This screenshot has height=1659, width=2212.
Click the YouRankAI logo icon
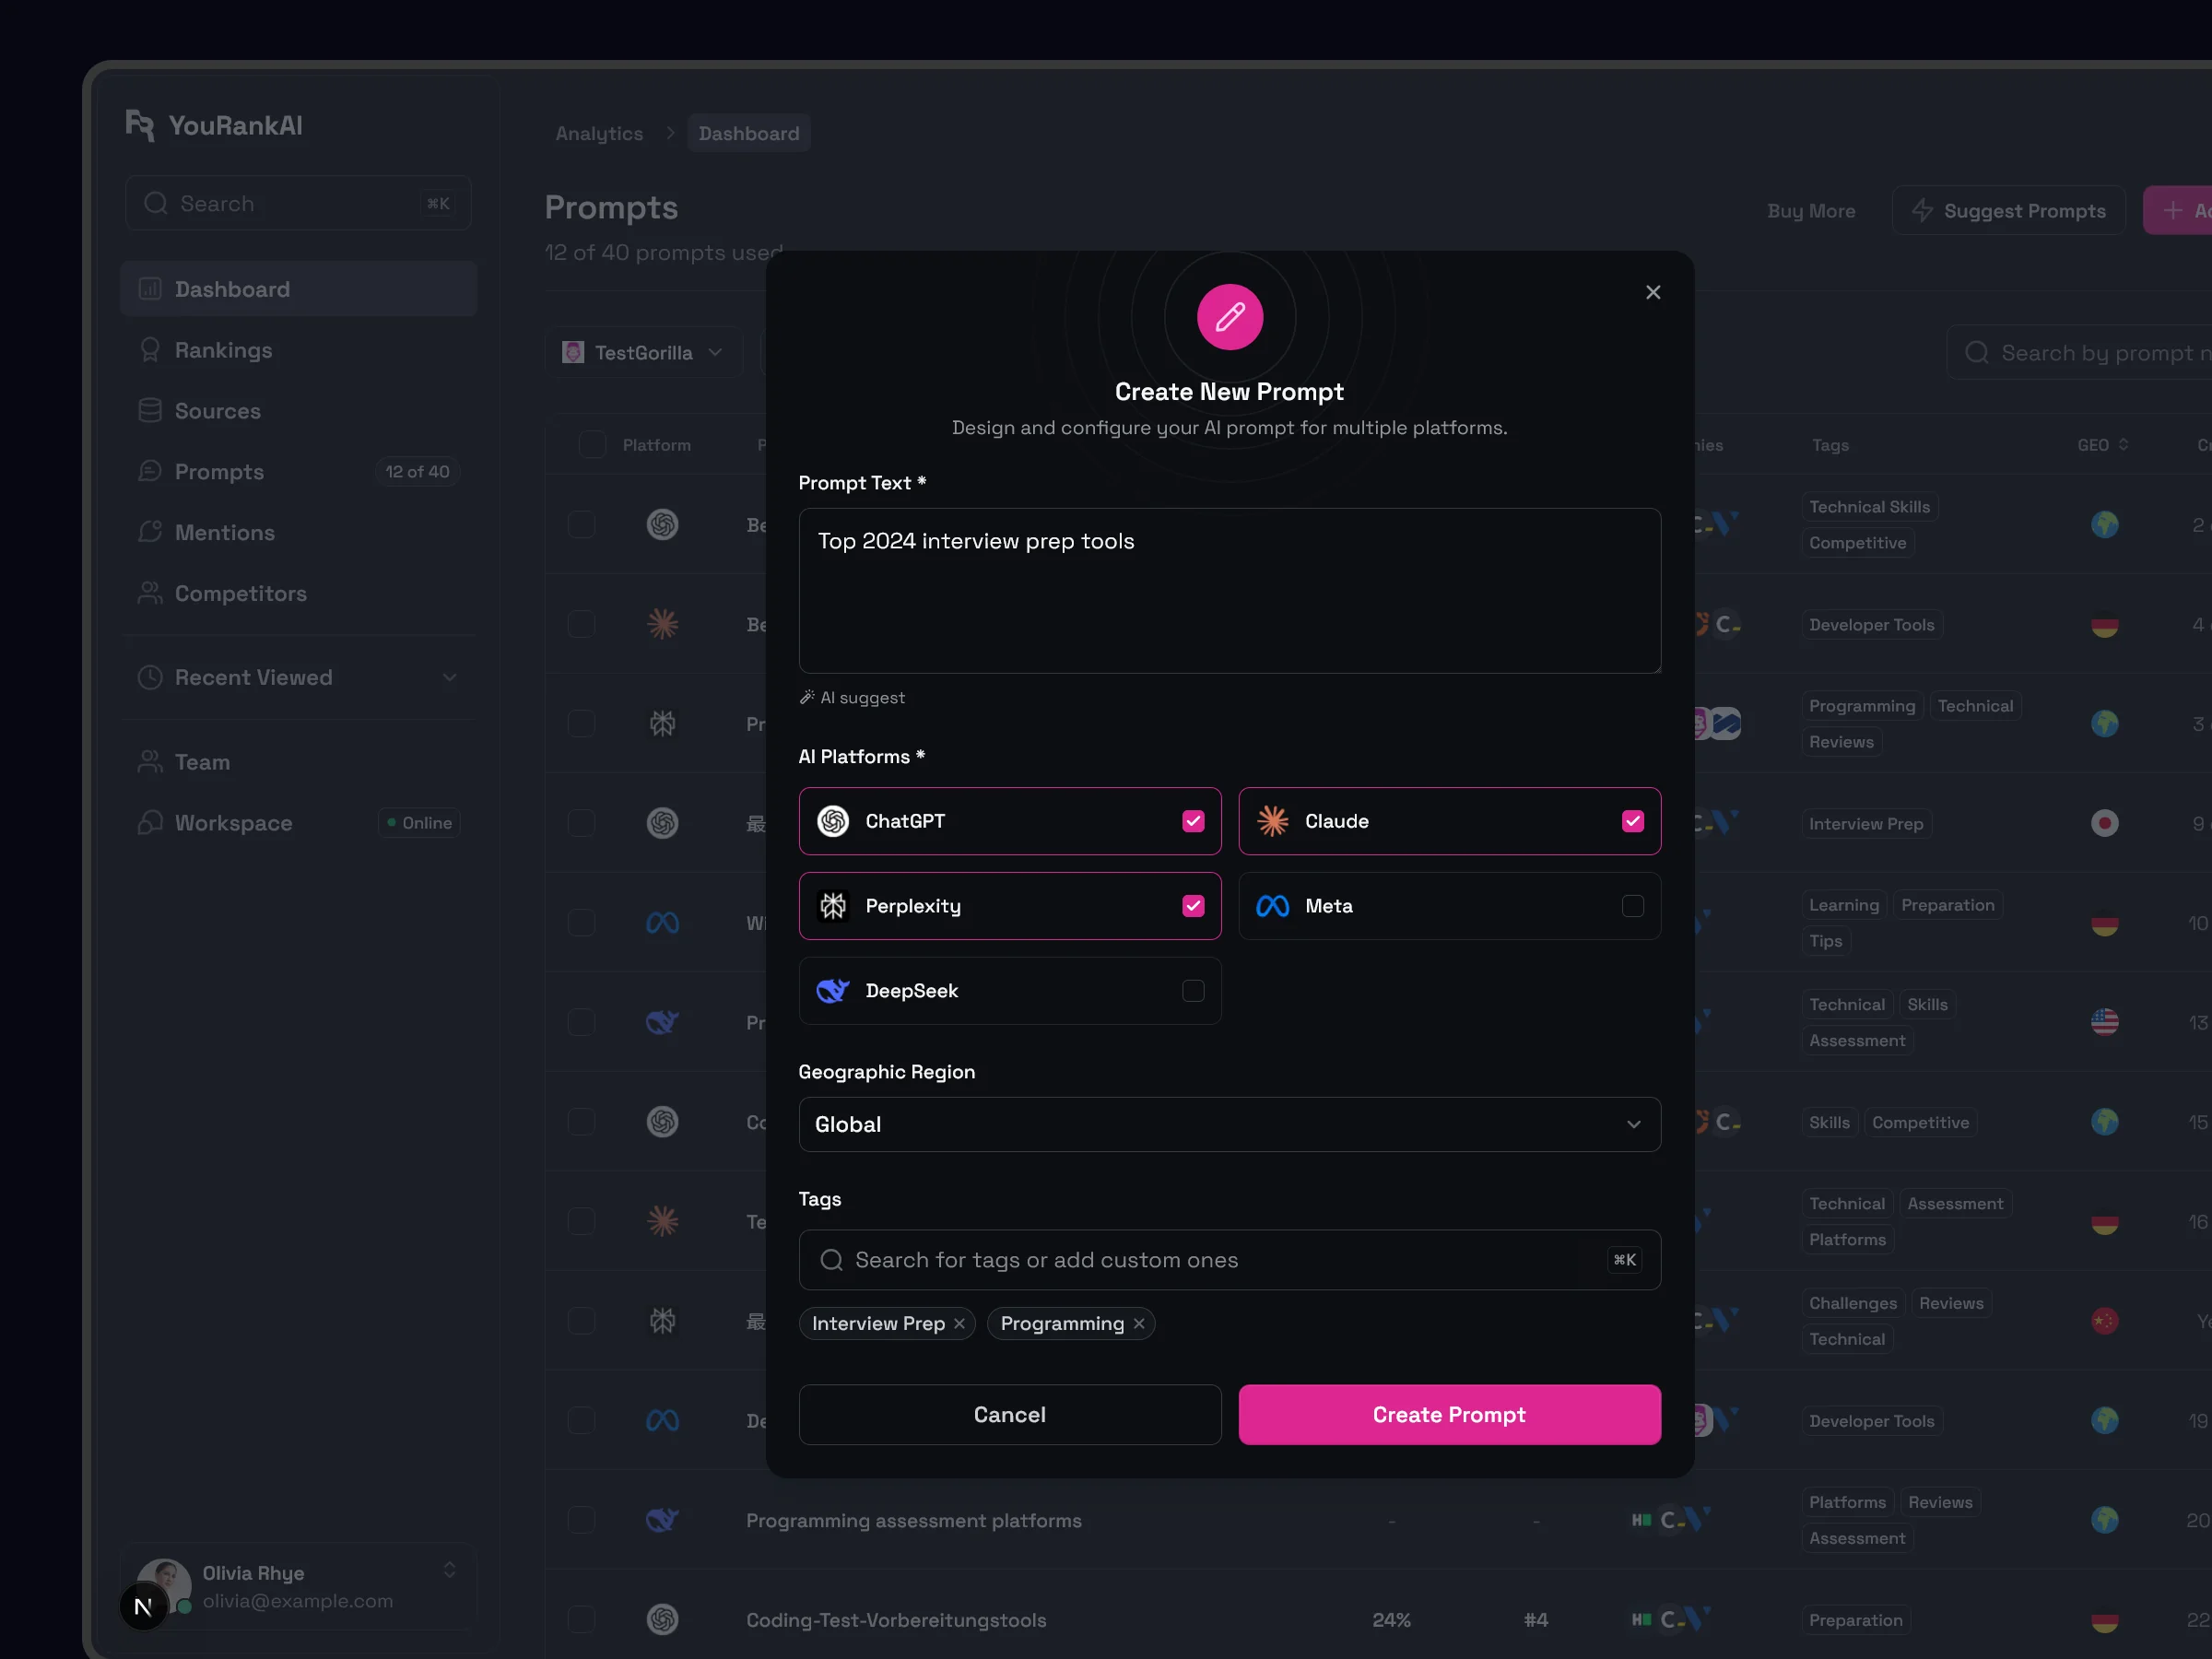(140, 126)
